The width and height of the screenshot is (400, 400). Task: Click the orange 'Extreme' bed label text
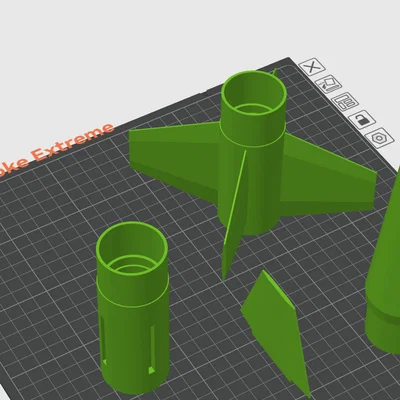click(x=72, y=142)
